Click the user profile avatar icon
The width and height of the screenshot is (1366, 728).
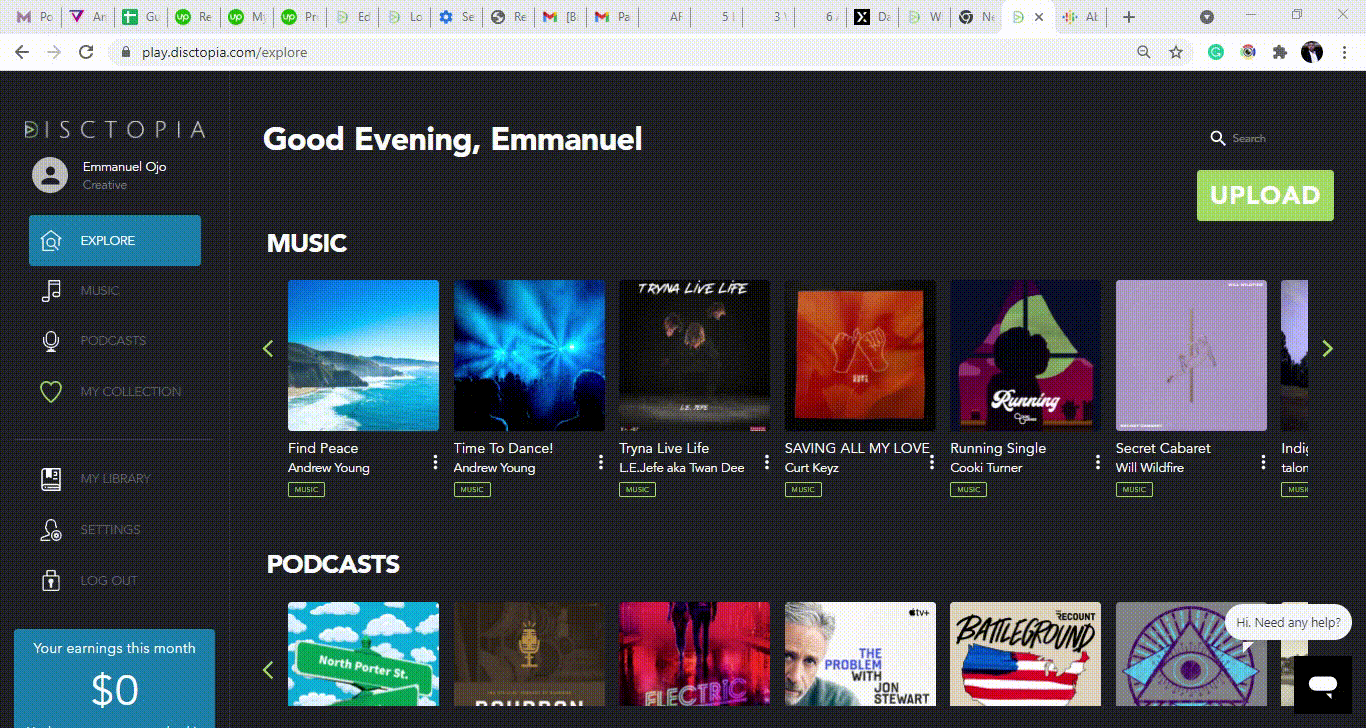pyautogui.click(x=50, y=175)
